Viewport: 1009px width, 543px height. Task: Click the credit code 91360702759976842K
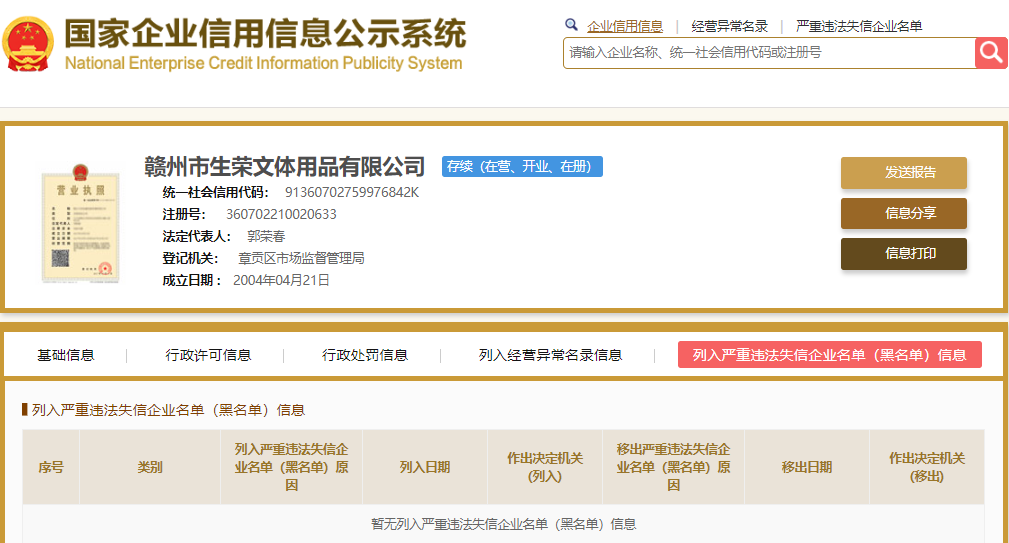(x=352, y=192)
